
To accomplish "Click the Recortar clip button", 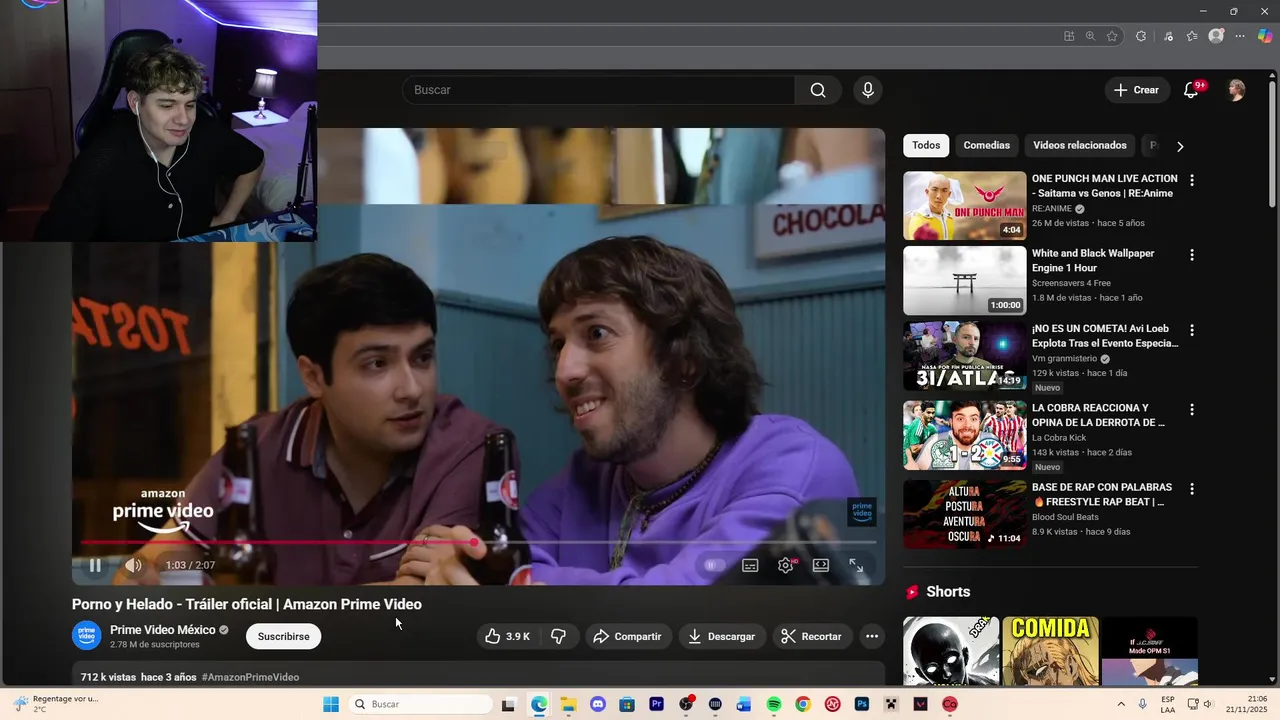I will point(811,636).
